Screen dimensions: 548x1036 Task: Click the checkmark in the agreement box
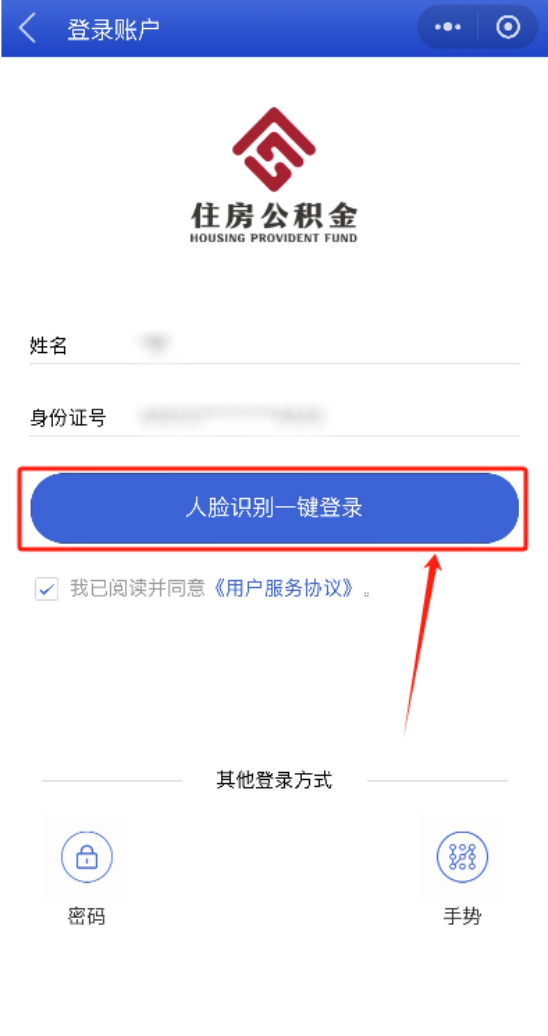click(x=47, y=589)
